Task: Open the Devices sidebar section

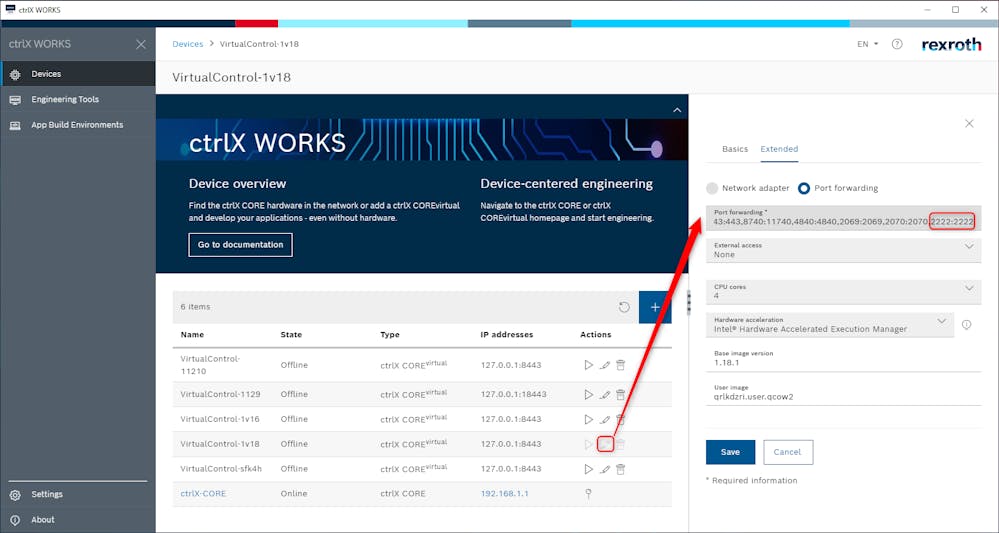Action: (x=78, y=74)
